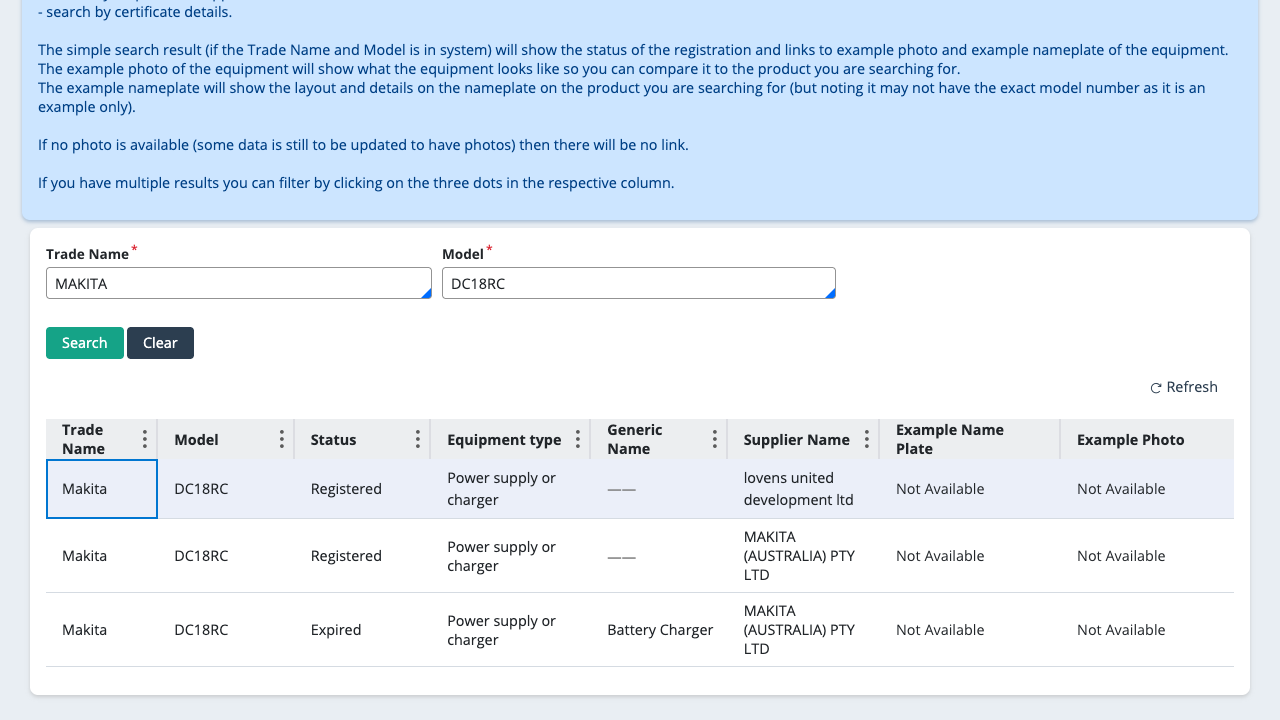Click the Registered status in the second row
The width and height of the screenshot is (1280, 720).
(x=346, y=556)
